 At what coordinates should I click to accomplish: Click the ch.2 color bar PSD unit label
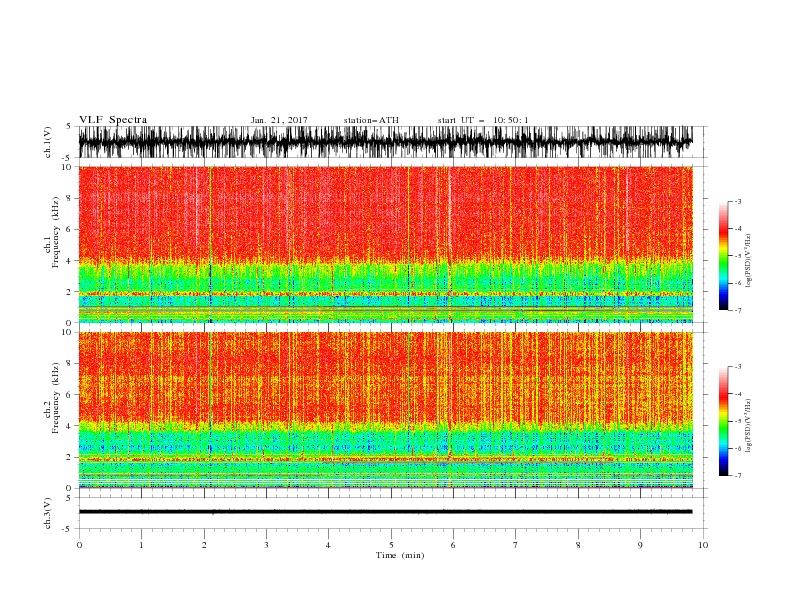point(749,426)
